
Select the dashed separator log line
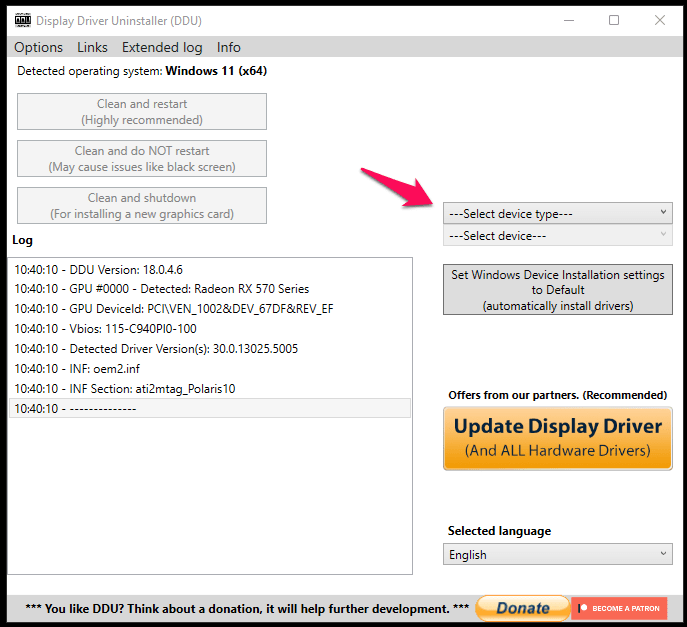click(210, 408)
